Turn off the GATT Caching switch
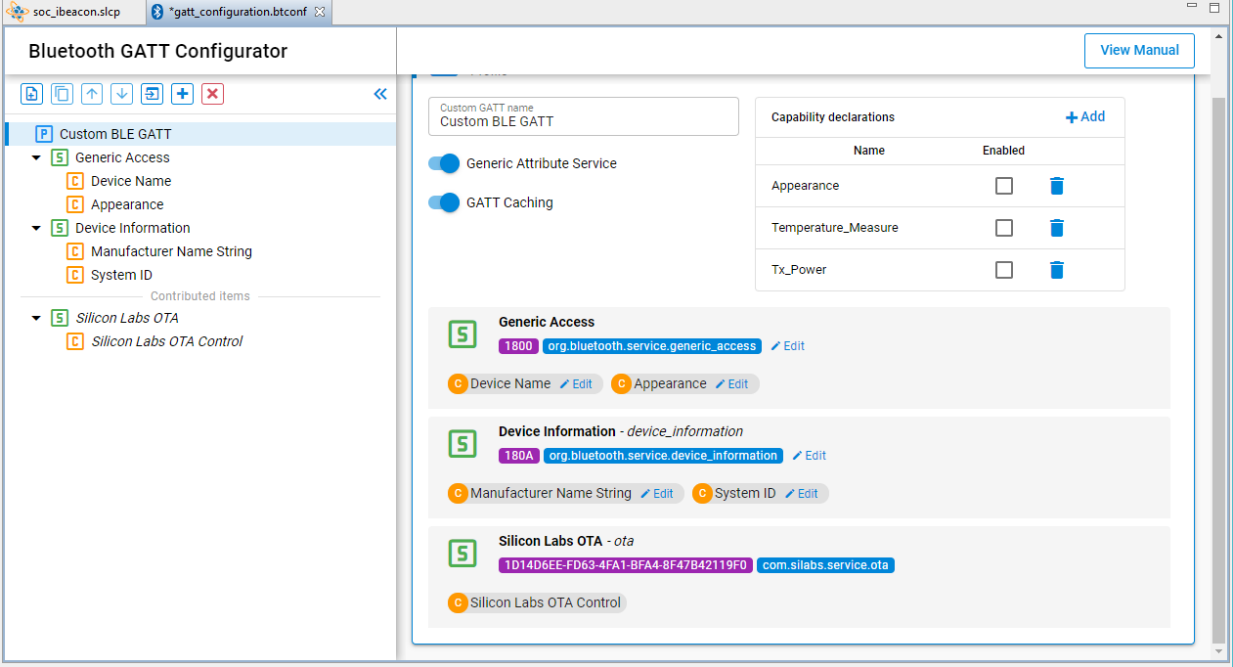The width and height of the screenshot is (1233, 667). (x=444, y=203)
